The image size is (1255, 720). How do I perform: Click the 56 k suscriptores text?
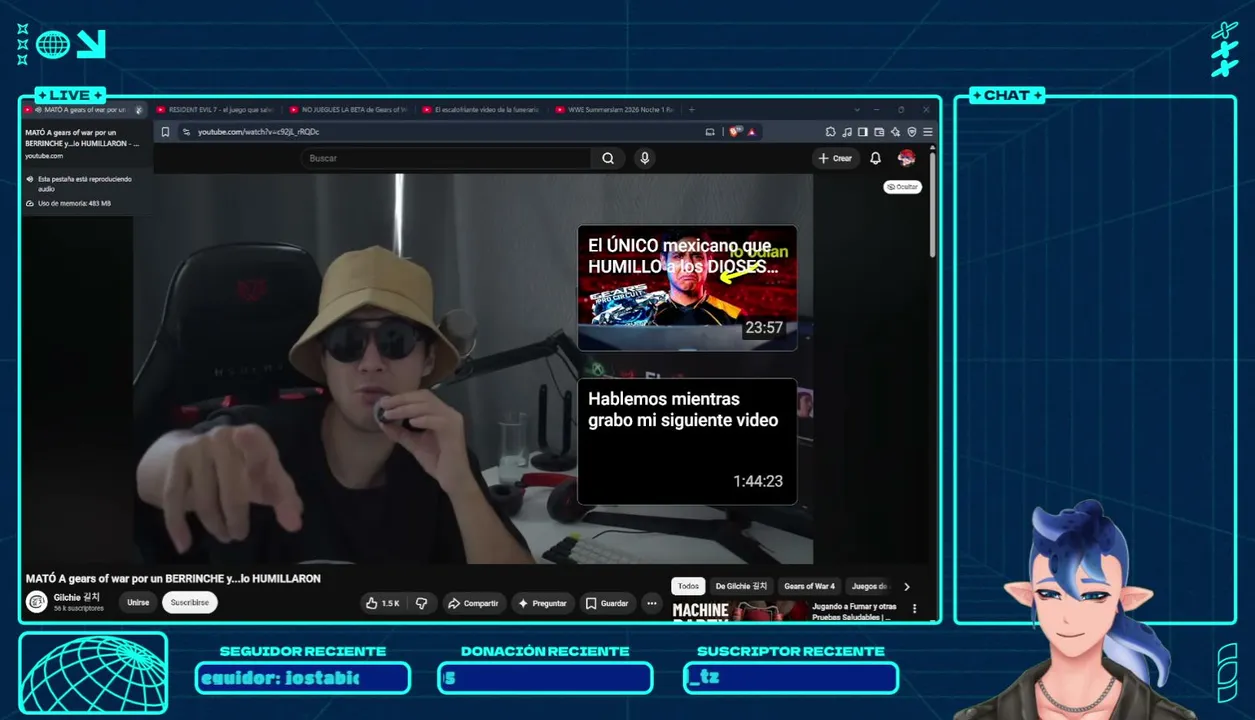pyautogui.click(x=79, y=608)
